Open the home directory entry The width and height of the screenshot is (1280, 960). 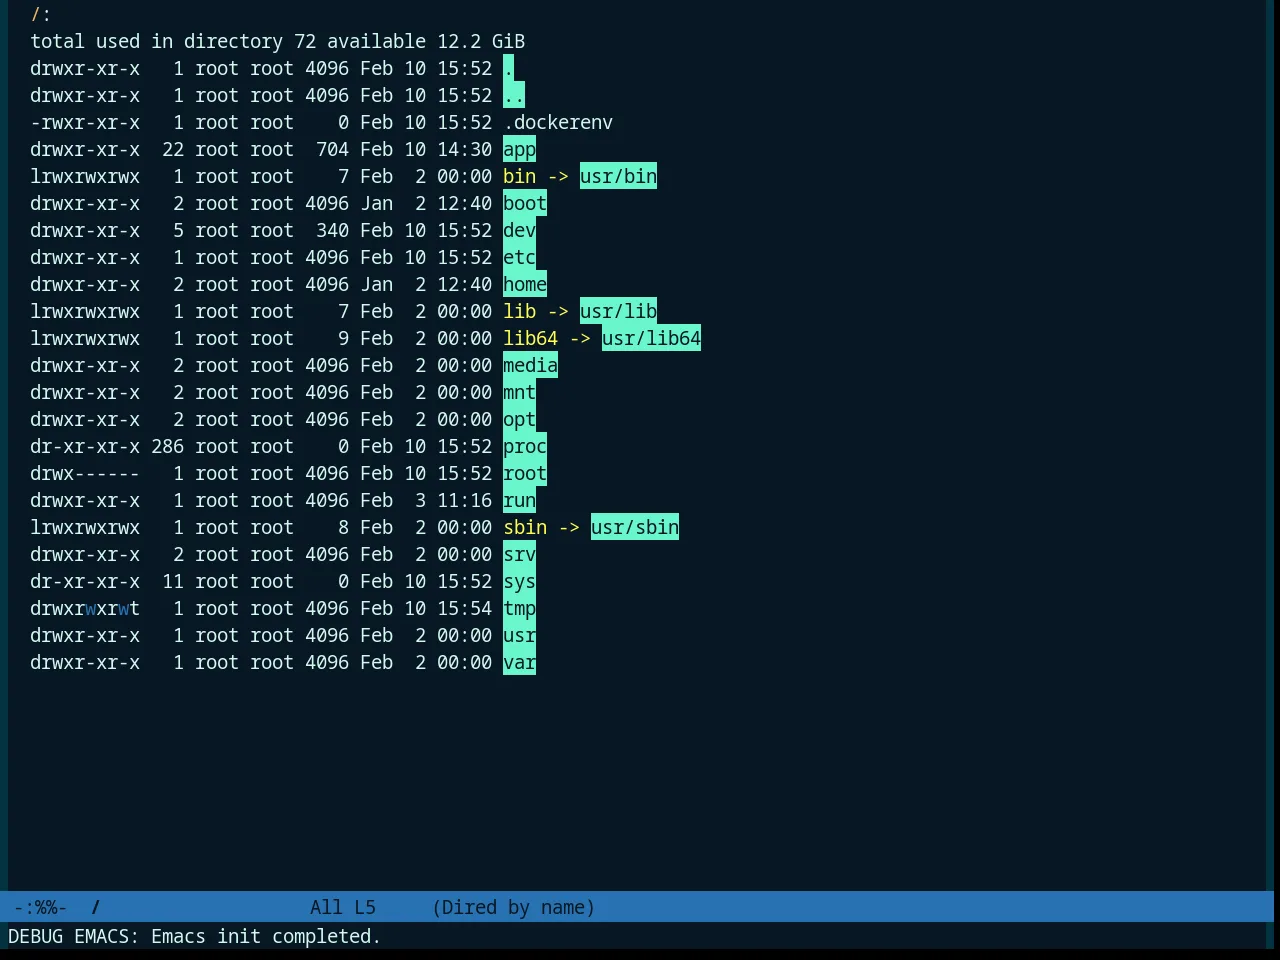[525, 285]
